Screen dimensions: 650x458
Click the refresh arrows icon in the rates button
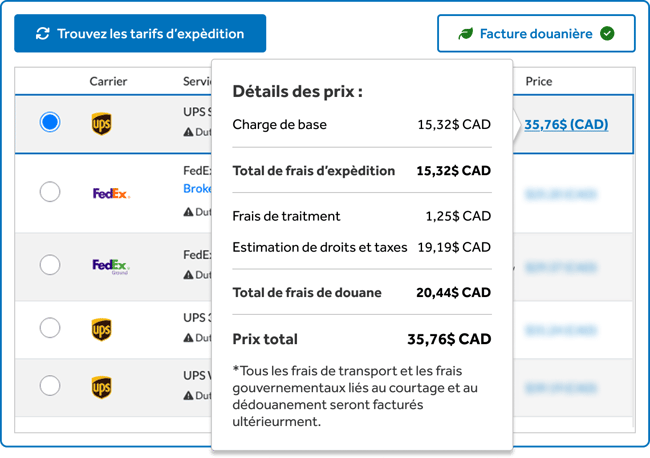[x=43, y=34]
